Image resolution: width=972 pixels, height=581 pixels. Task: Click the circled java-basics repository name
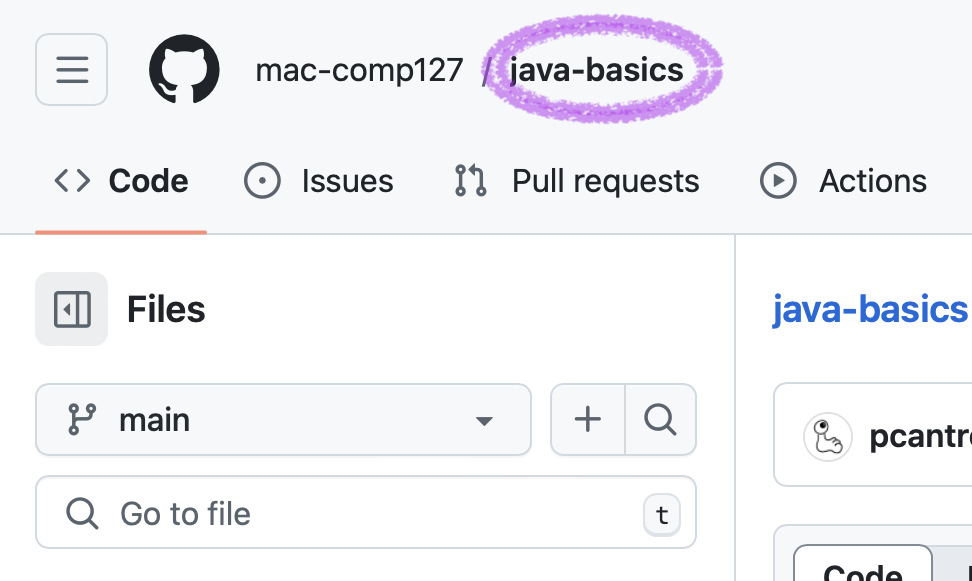point(596,69)
